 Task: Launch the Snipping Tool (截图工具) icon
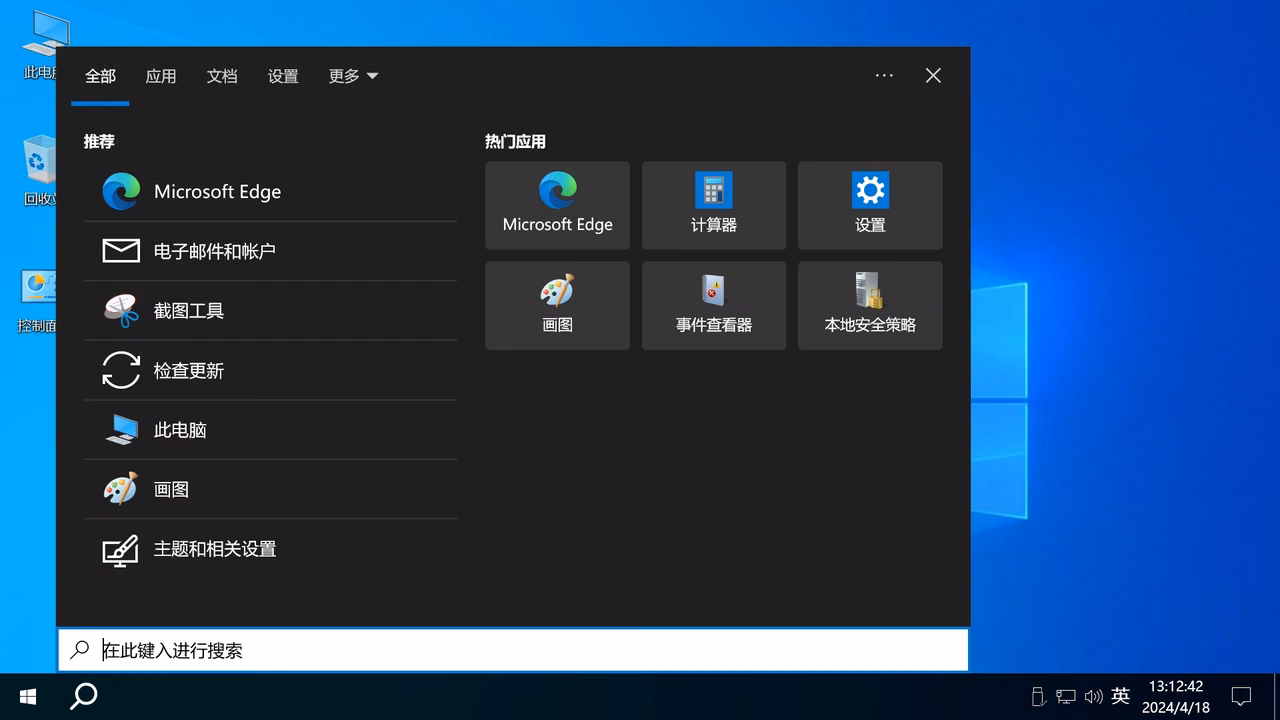(121, 310)
